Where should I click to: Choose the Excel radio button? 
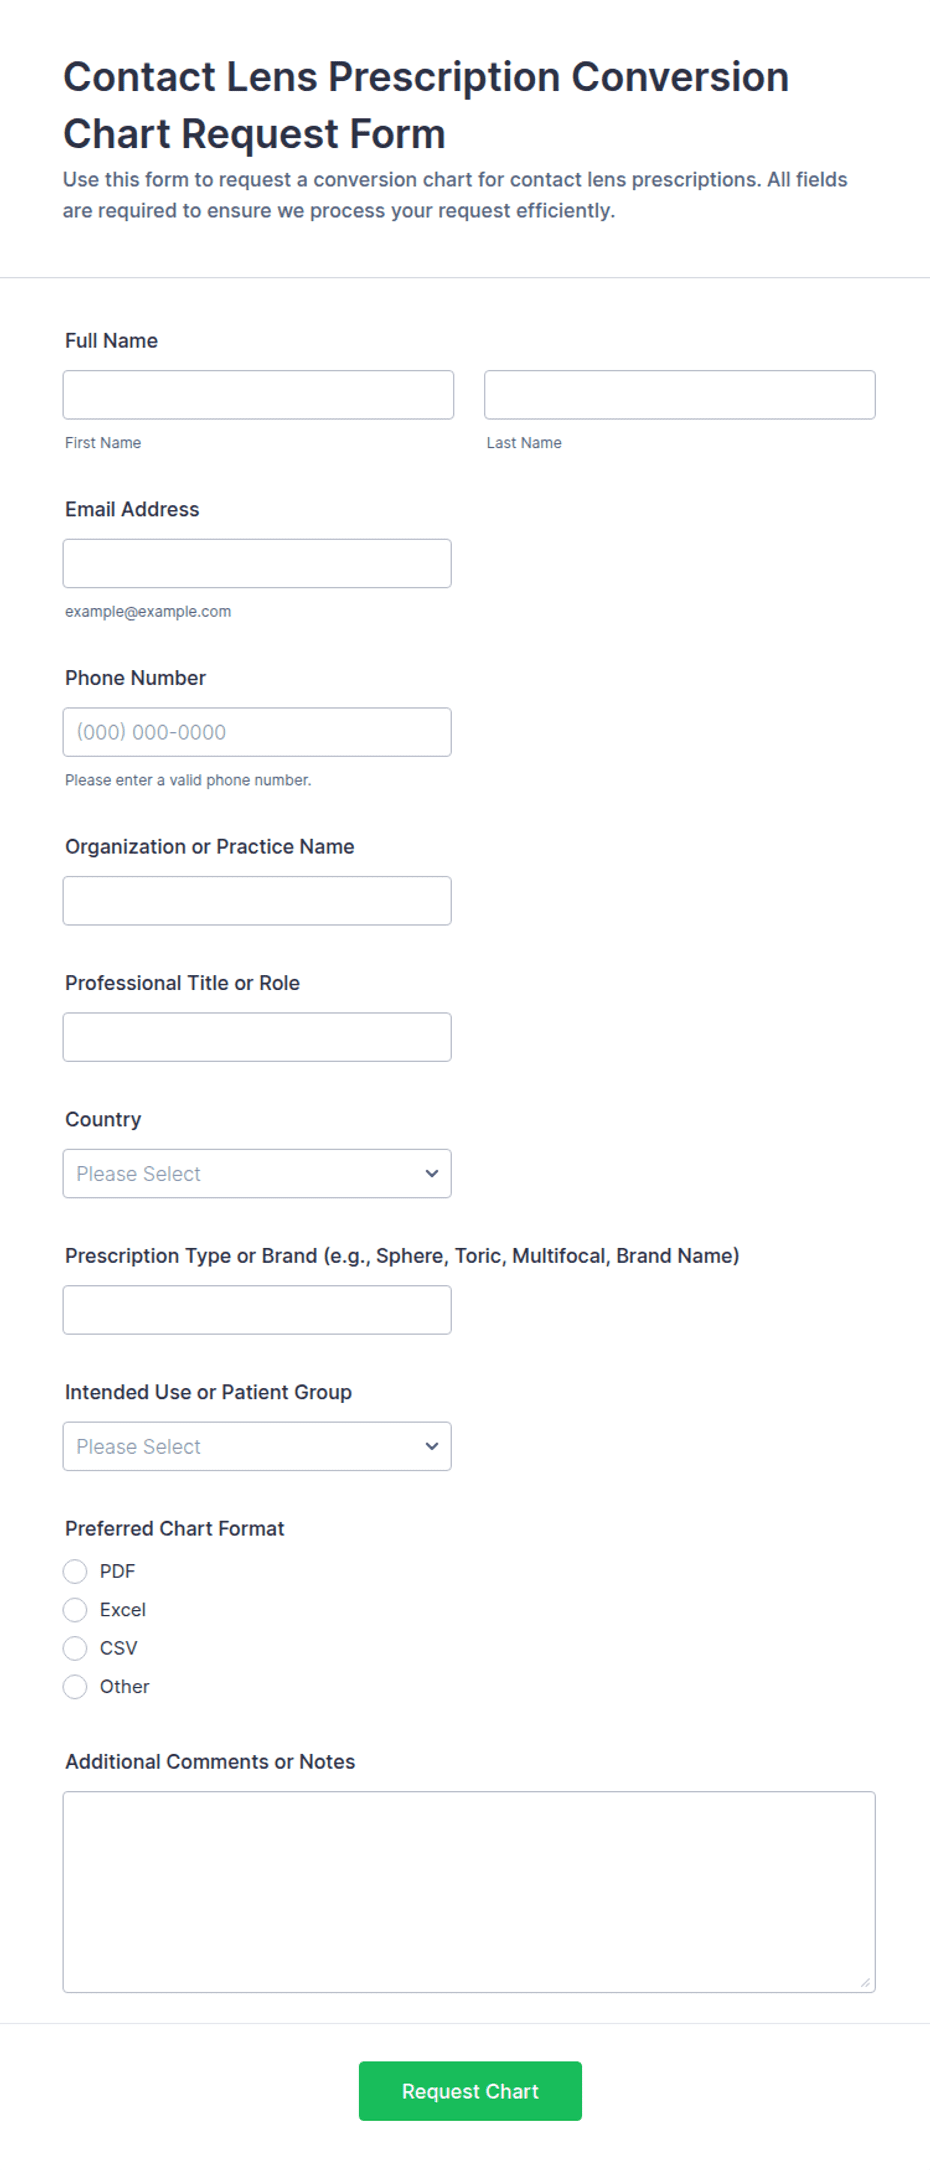(x=75, y=1610)
